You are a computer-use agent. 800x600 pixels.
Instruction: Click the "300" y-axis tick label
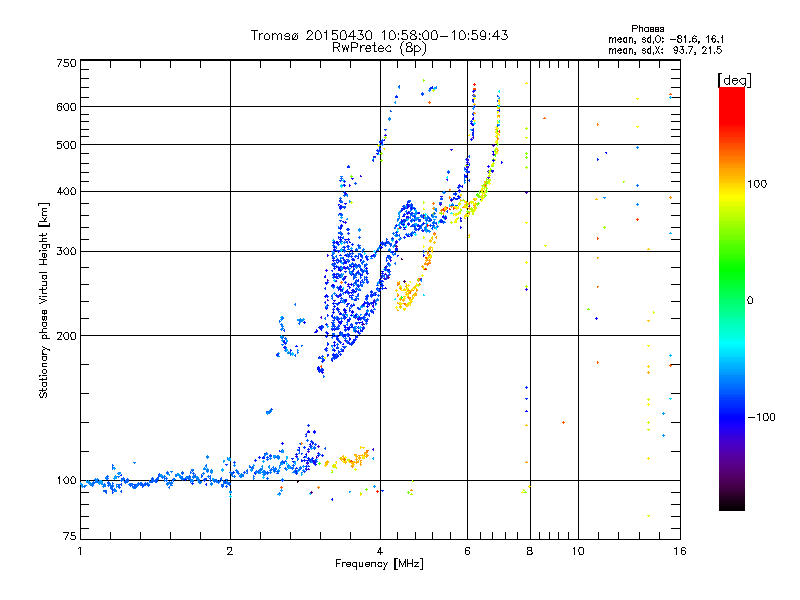coord(67,252)
